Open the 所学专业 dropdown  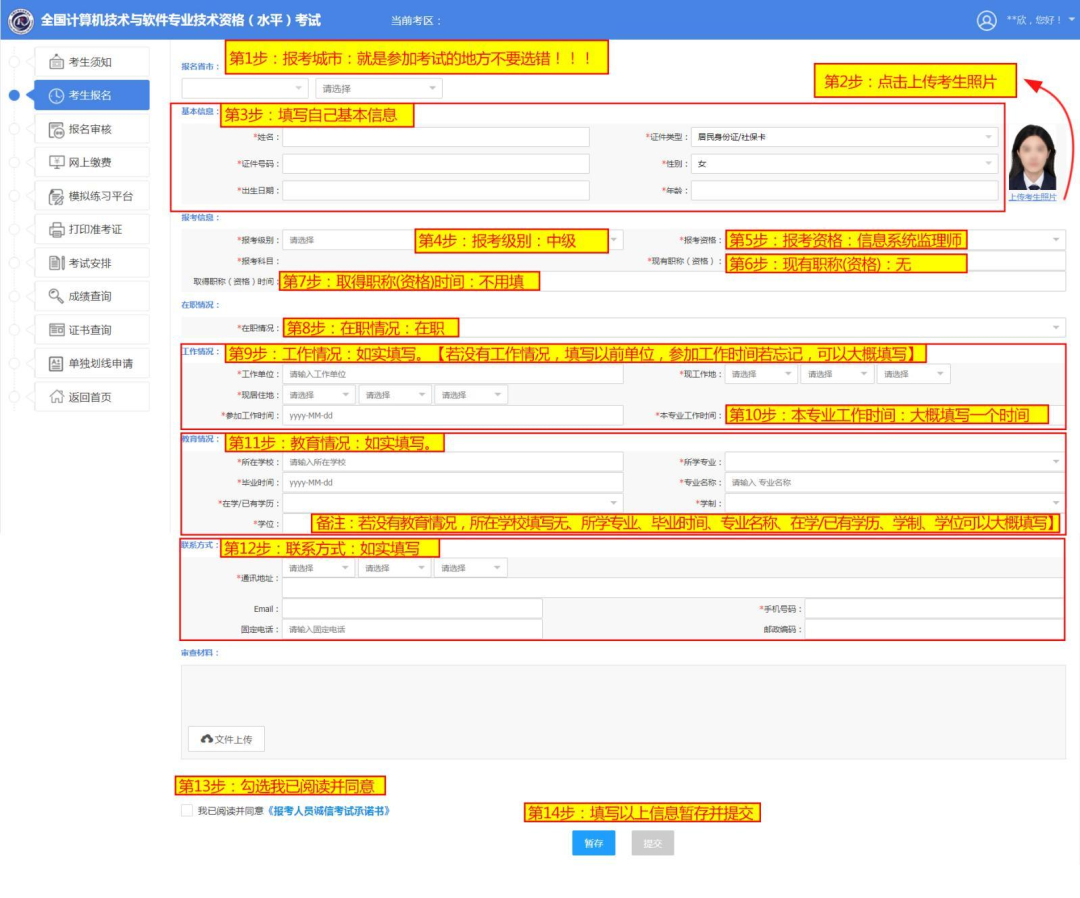895,462
